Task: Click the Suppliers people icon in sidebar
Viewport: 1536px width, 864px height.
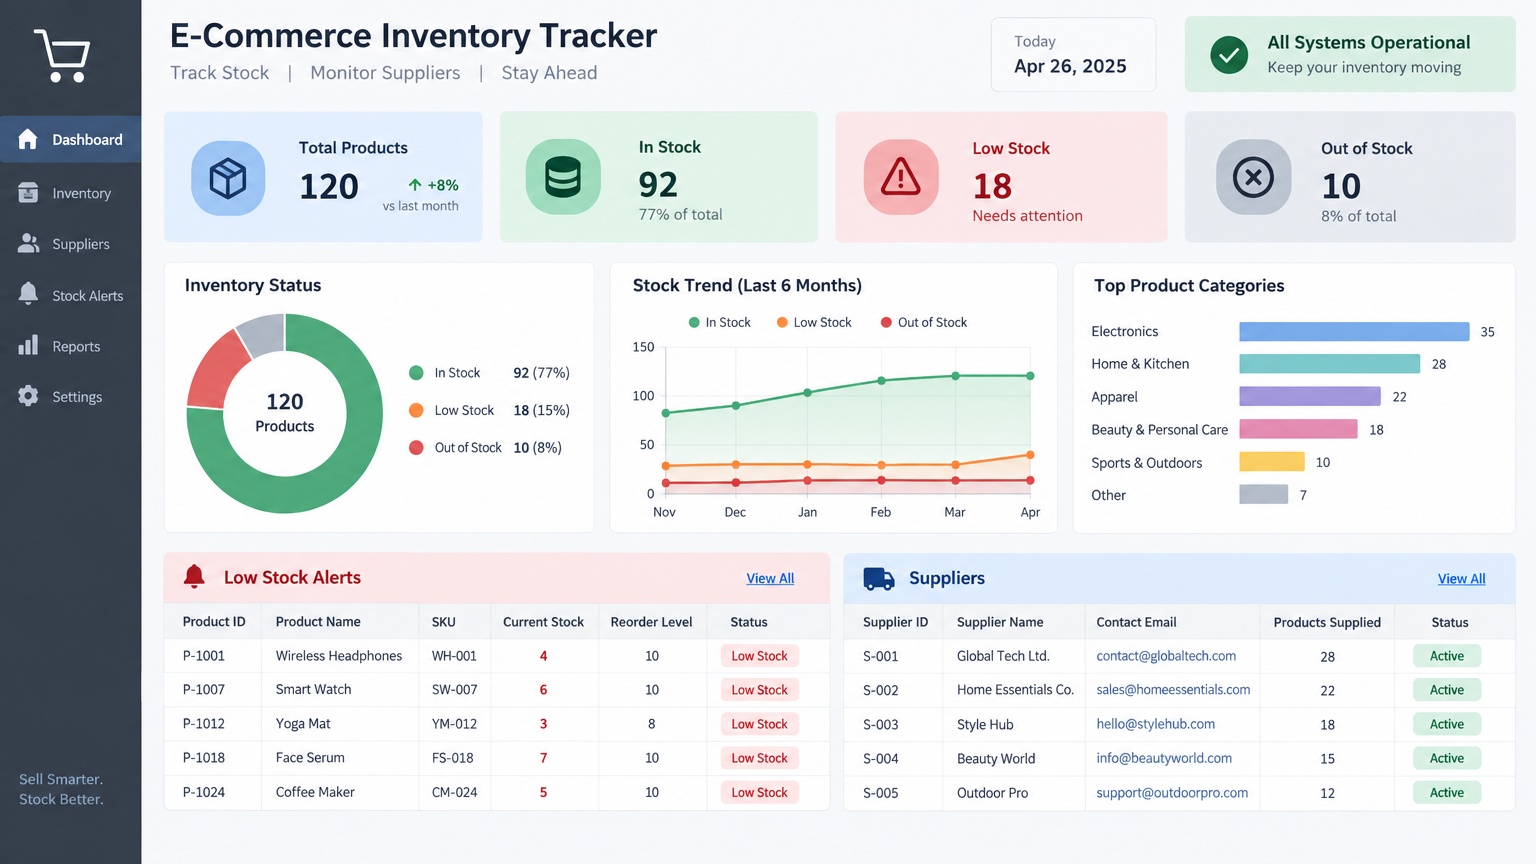Action: [28, 243]
